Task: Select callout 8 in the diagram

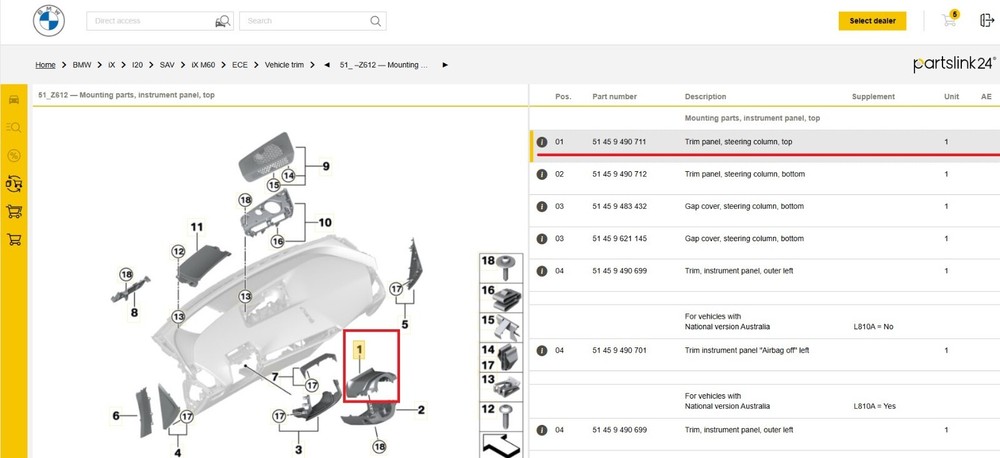Action: [x=134, y=313]
